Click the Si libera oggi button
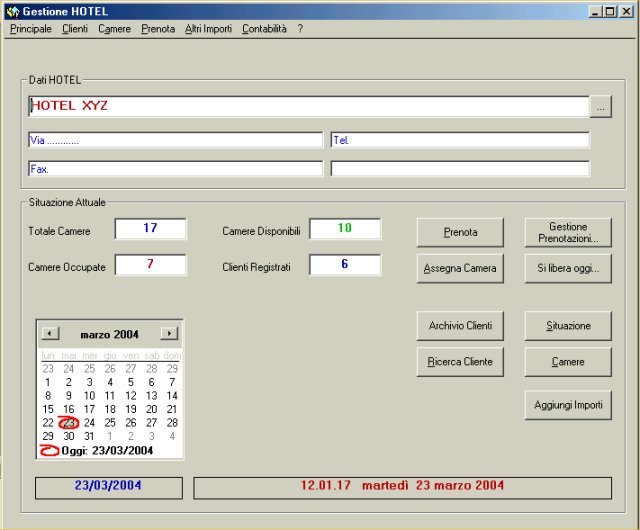640x530 pixels. pyautogui.click(x=568, y=269)
